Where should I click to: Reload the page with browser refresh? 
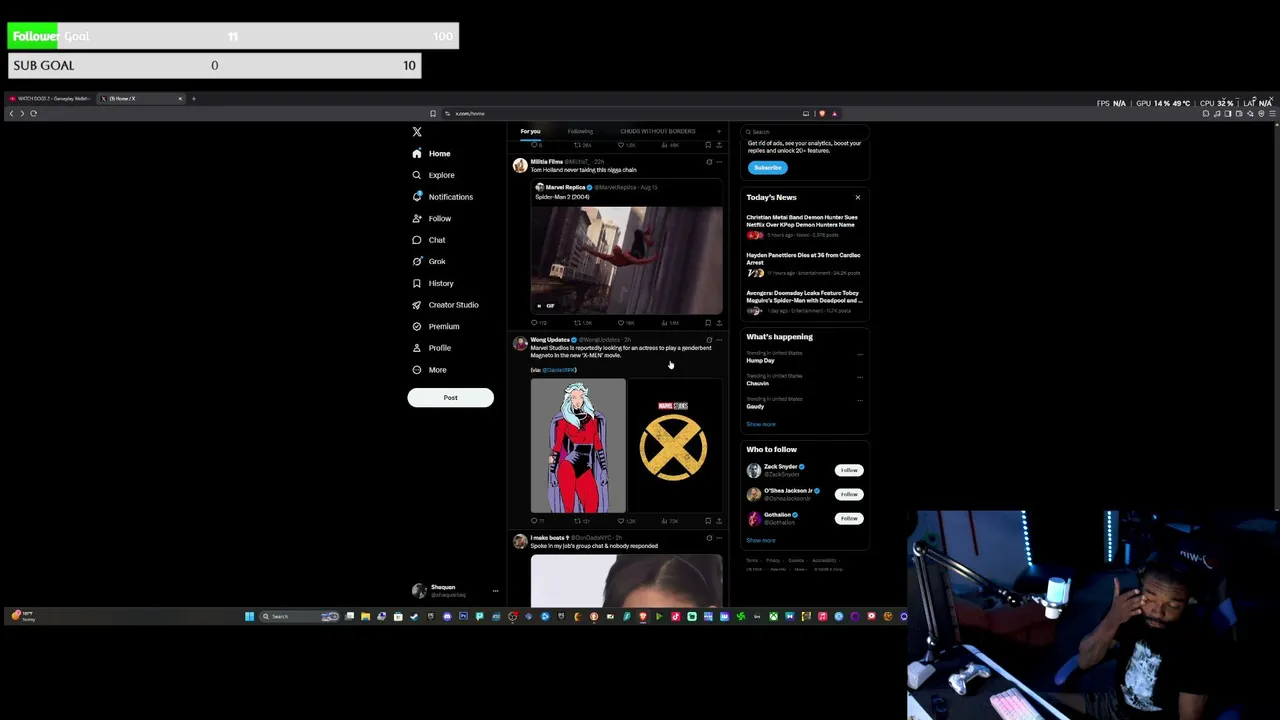point(33,113)
